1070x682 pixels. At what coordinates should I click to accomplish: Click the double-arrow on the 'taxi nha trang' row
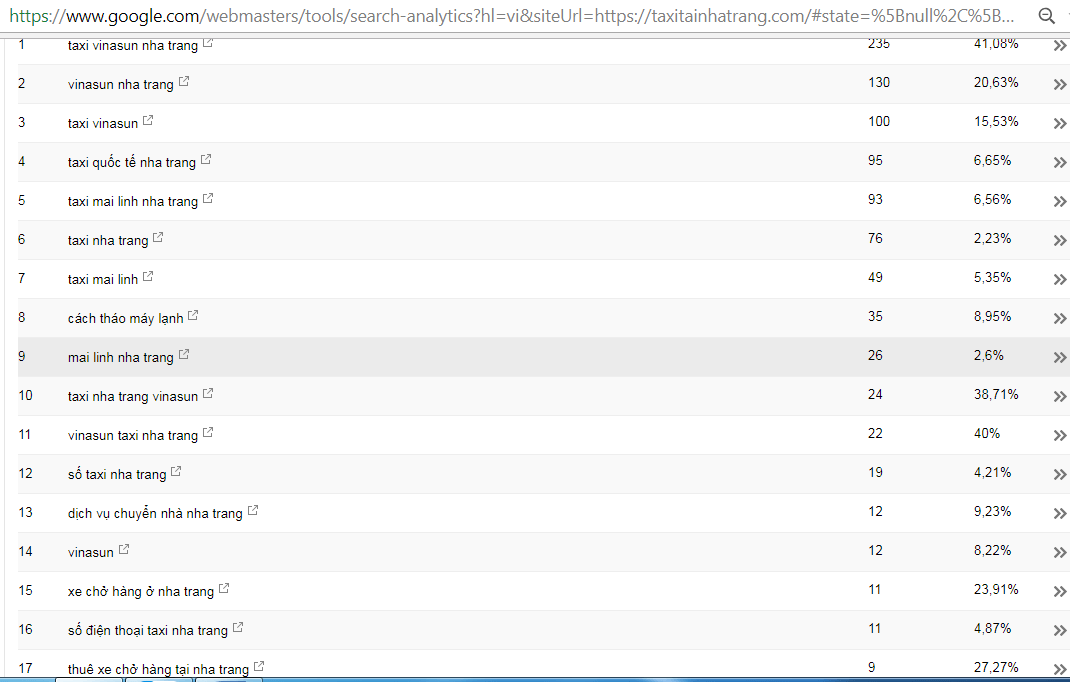[x=1059, y=240]
